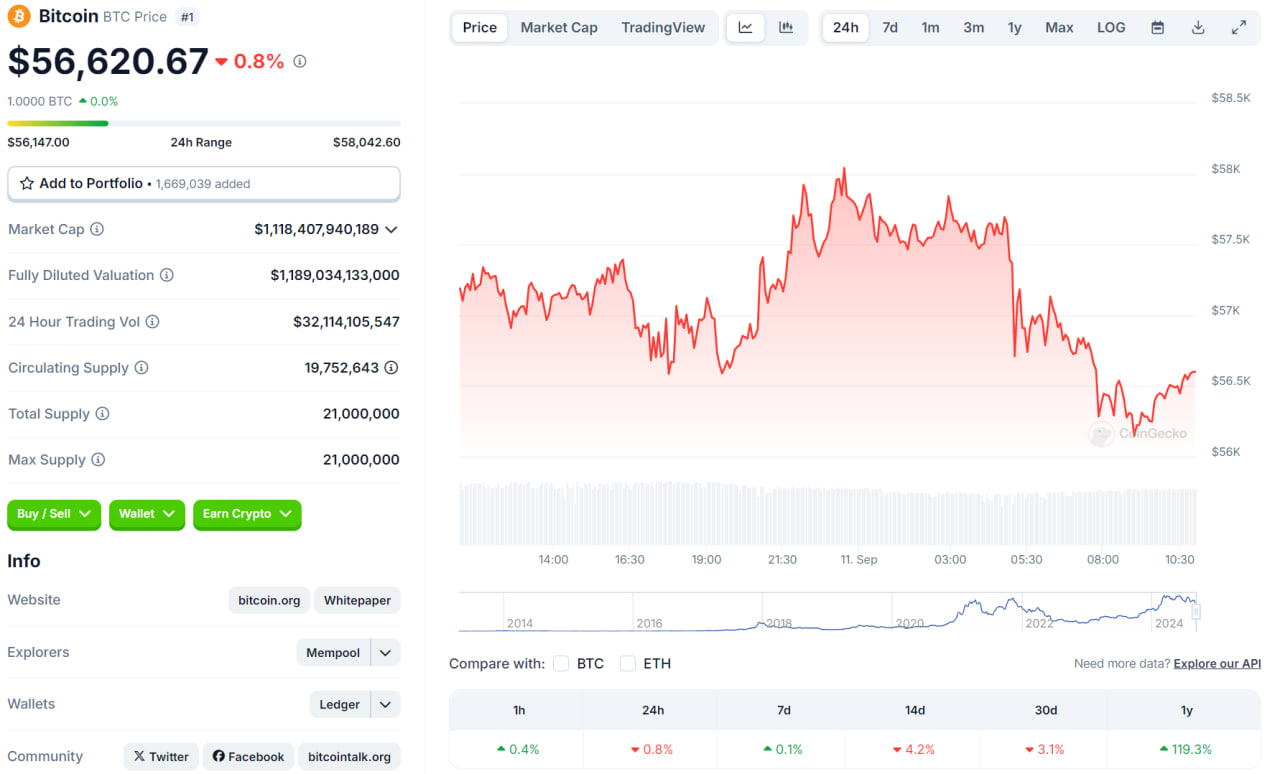The width and height of the screenshot is (1280, 774).
Task: Click 24 Hour Trading Vol info icon
Action: tap(152, 322)
